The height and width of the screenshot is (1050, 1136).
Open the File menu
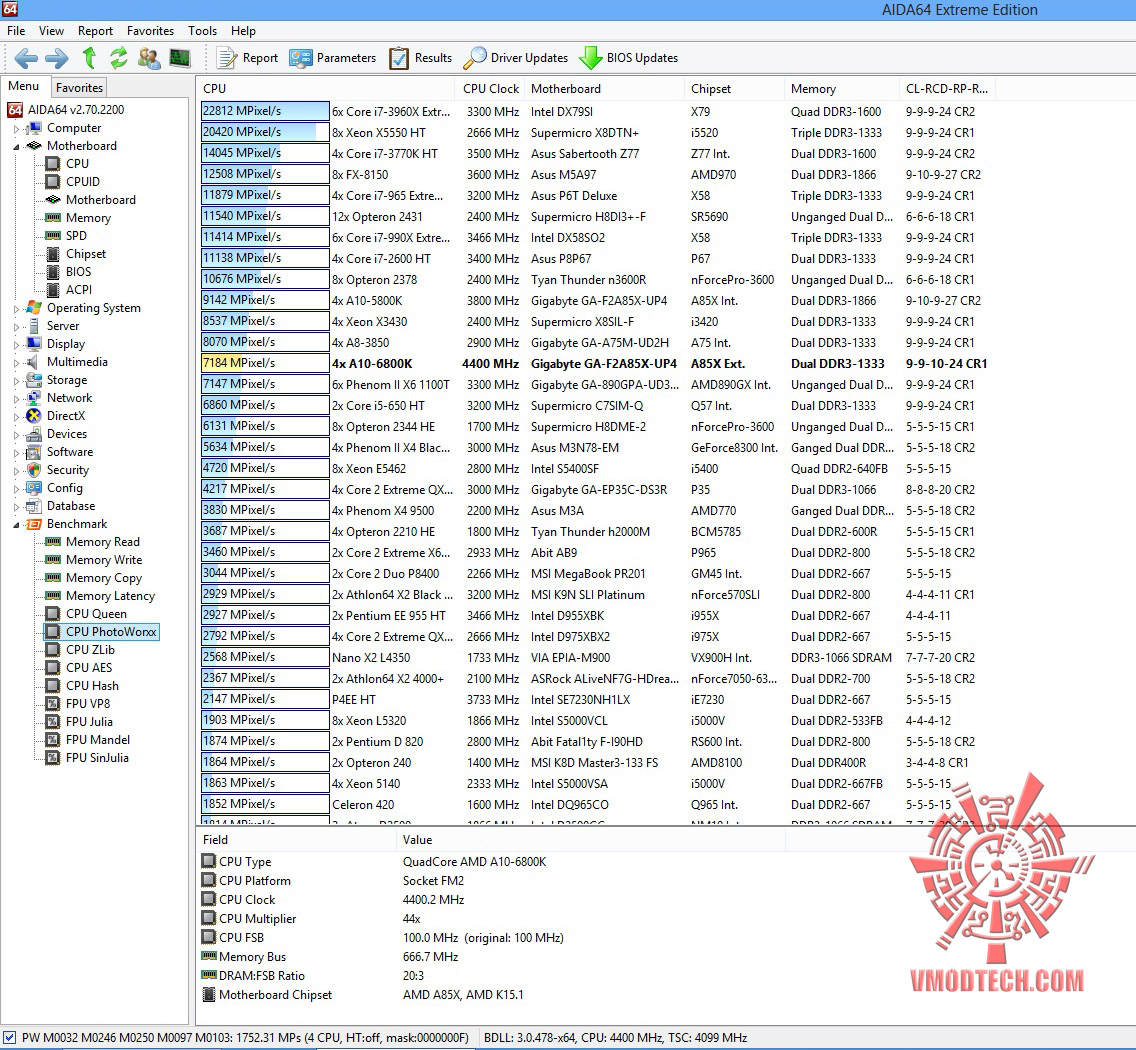point(16,30)
